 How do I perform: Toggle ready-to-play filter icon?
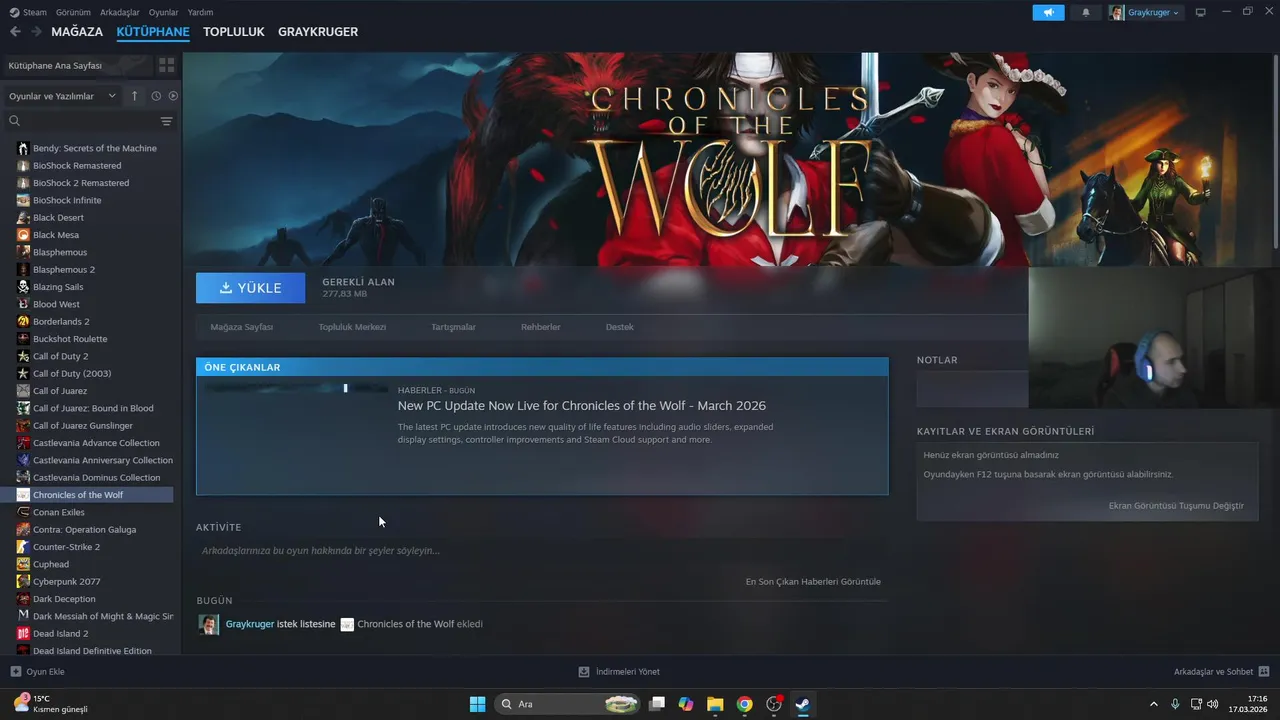click(173, 96)
